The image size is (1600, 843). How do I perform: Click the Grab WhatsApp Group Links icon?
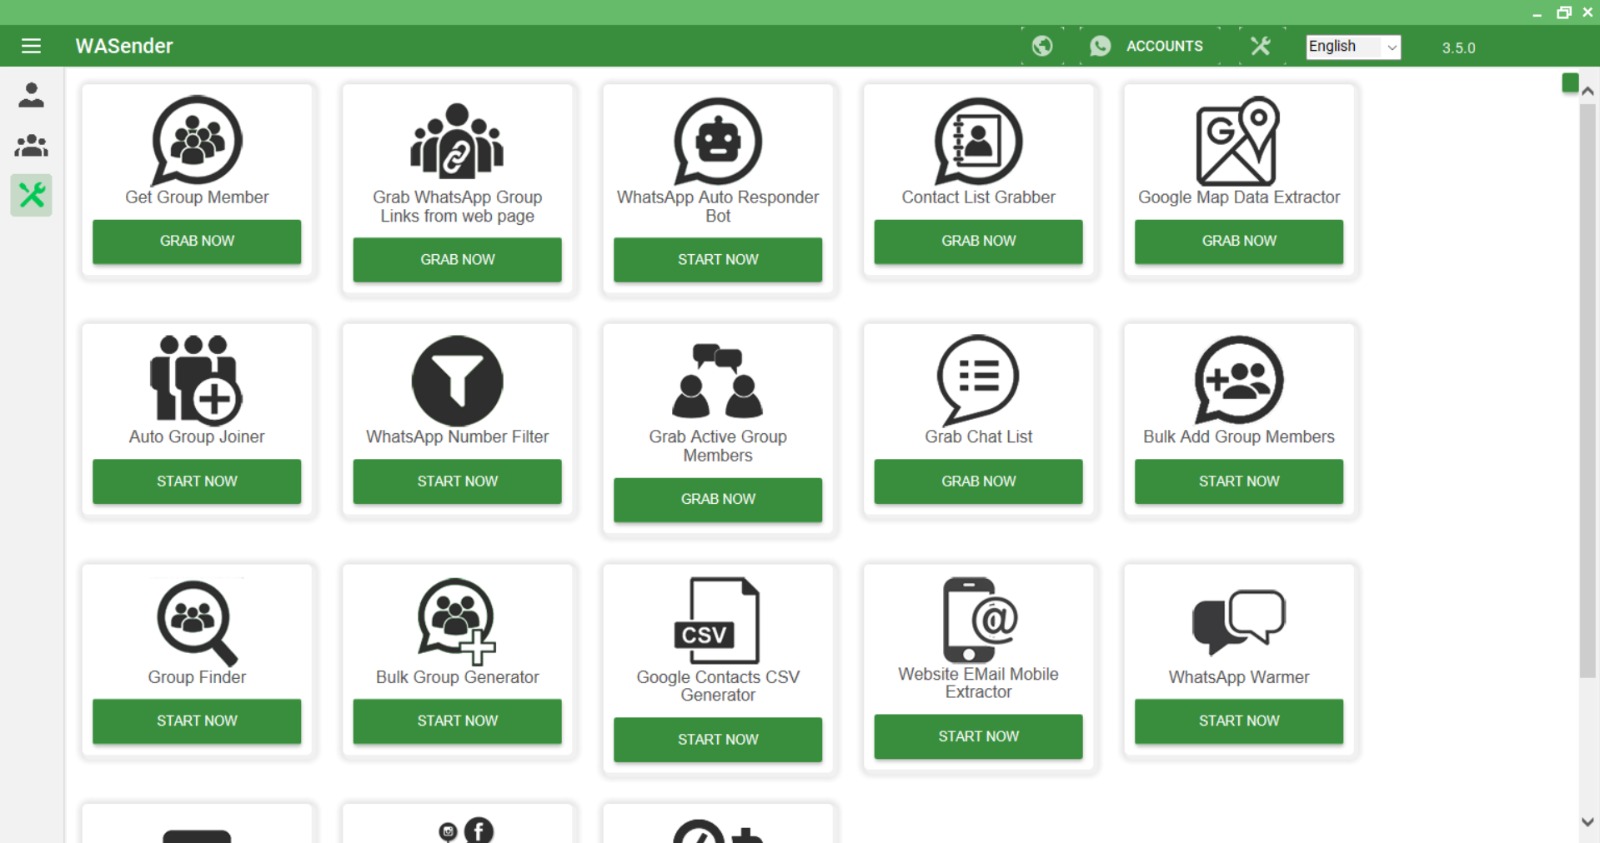(457, 141)
